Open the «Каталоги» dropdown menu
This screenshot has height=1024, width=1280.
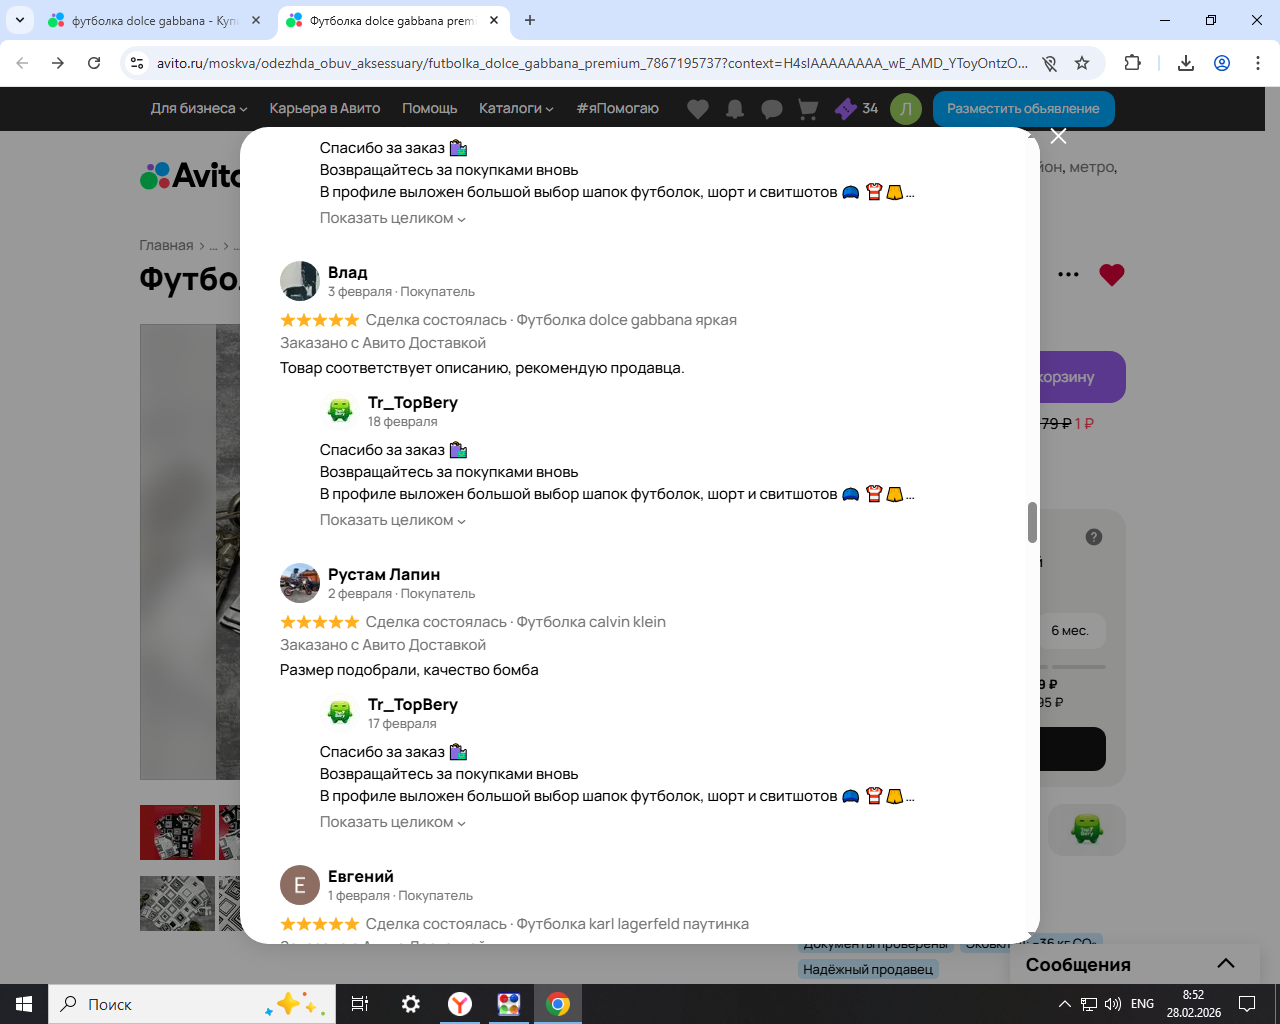pos(516,109)
